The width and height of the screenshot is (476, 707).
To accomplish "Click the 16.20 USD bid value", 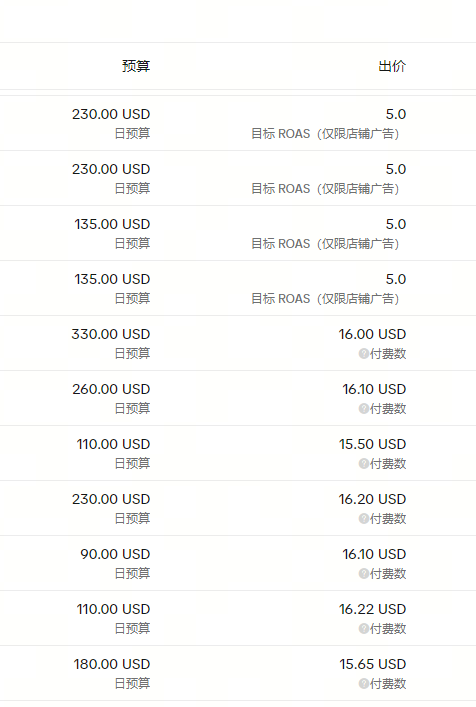I will click(372, 499).
